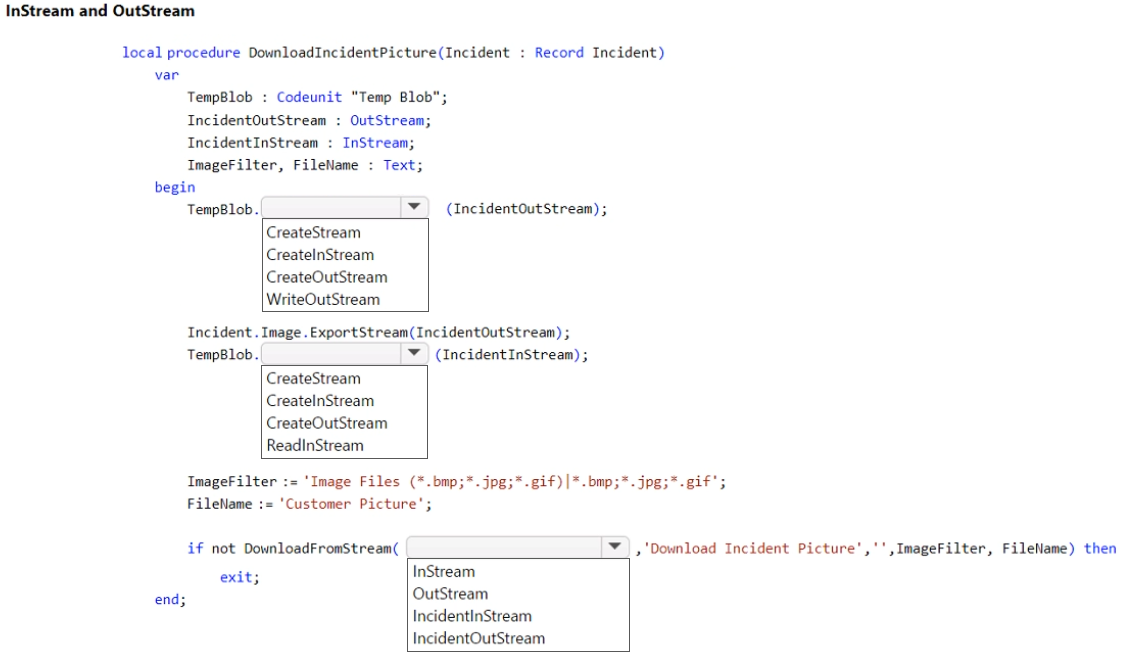This screenshot has width=1123, height=653.
Task: Click the "InStream and OutStream" heading
Action: (101, 11)
